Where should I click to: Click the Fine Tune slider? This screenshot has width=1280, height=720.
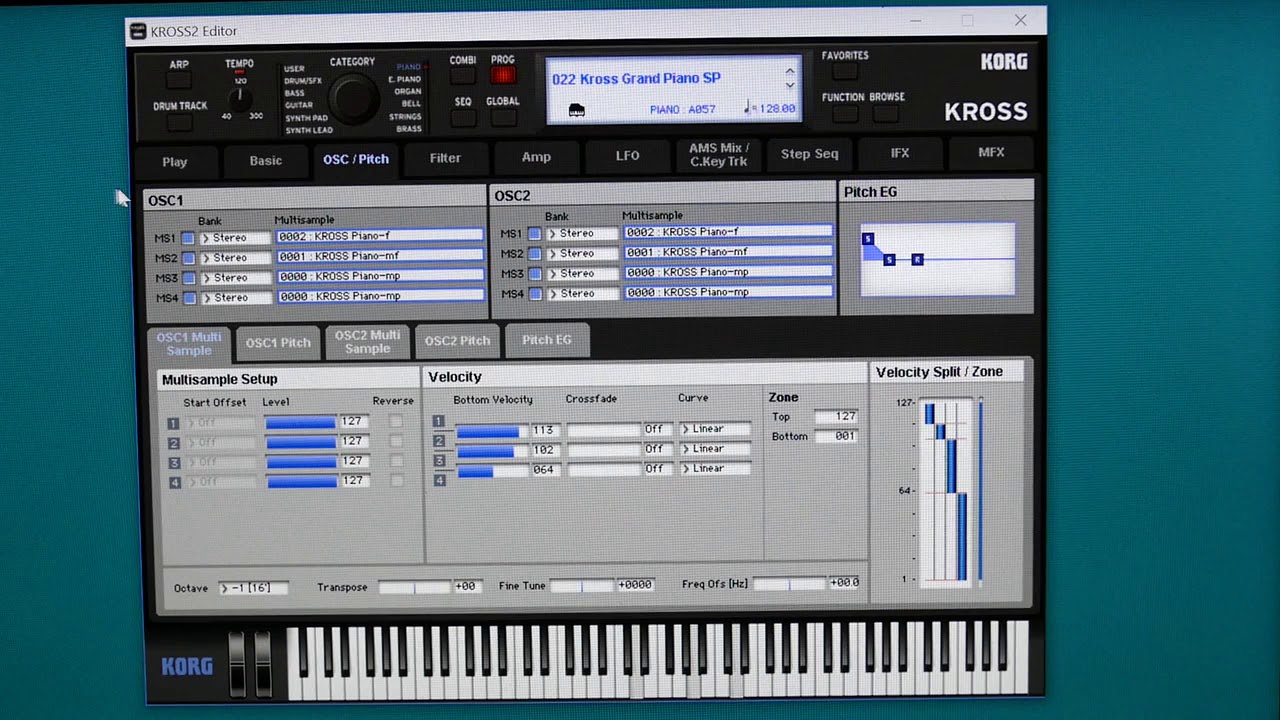tap(583, 585)
